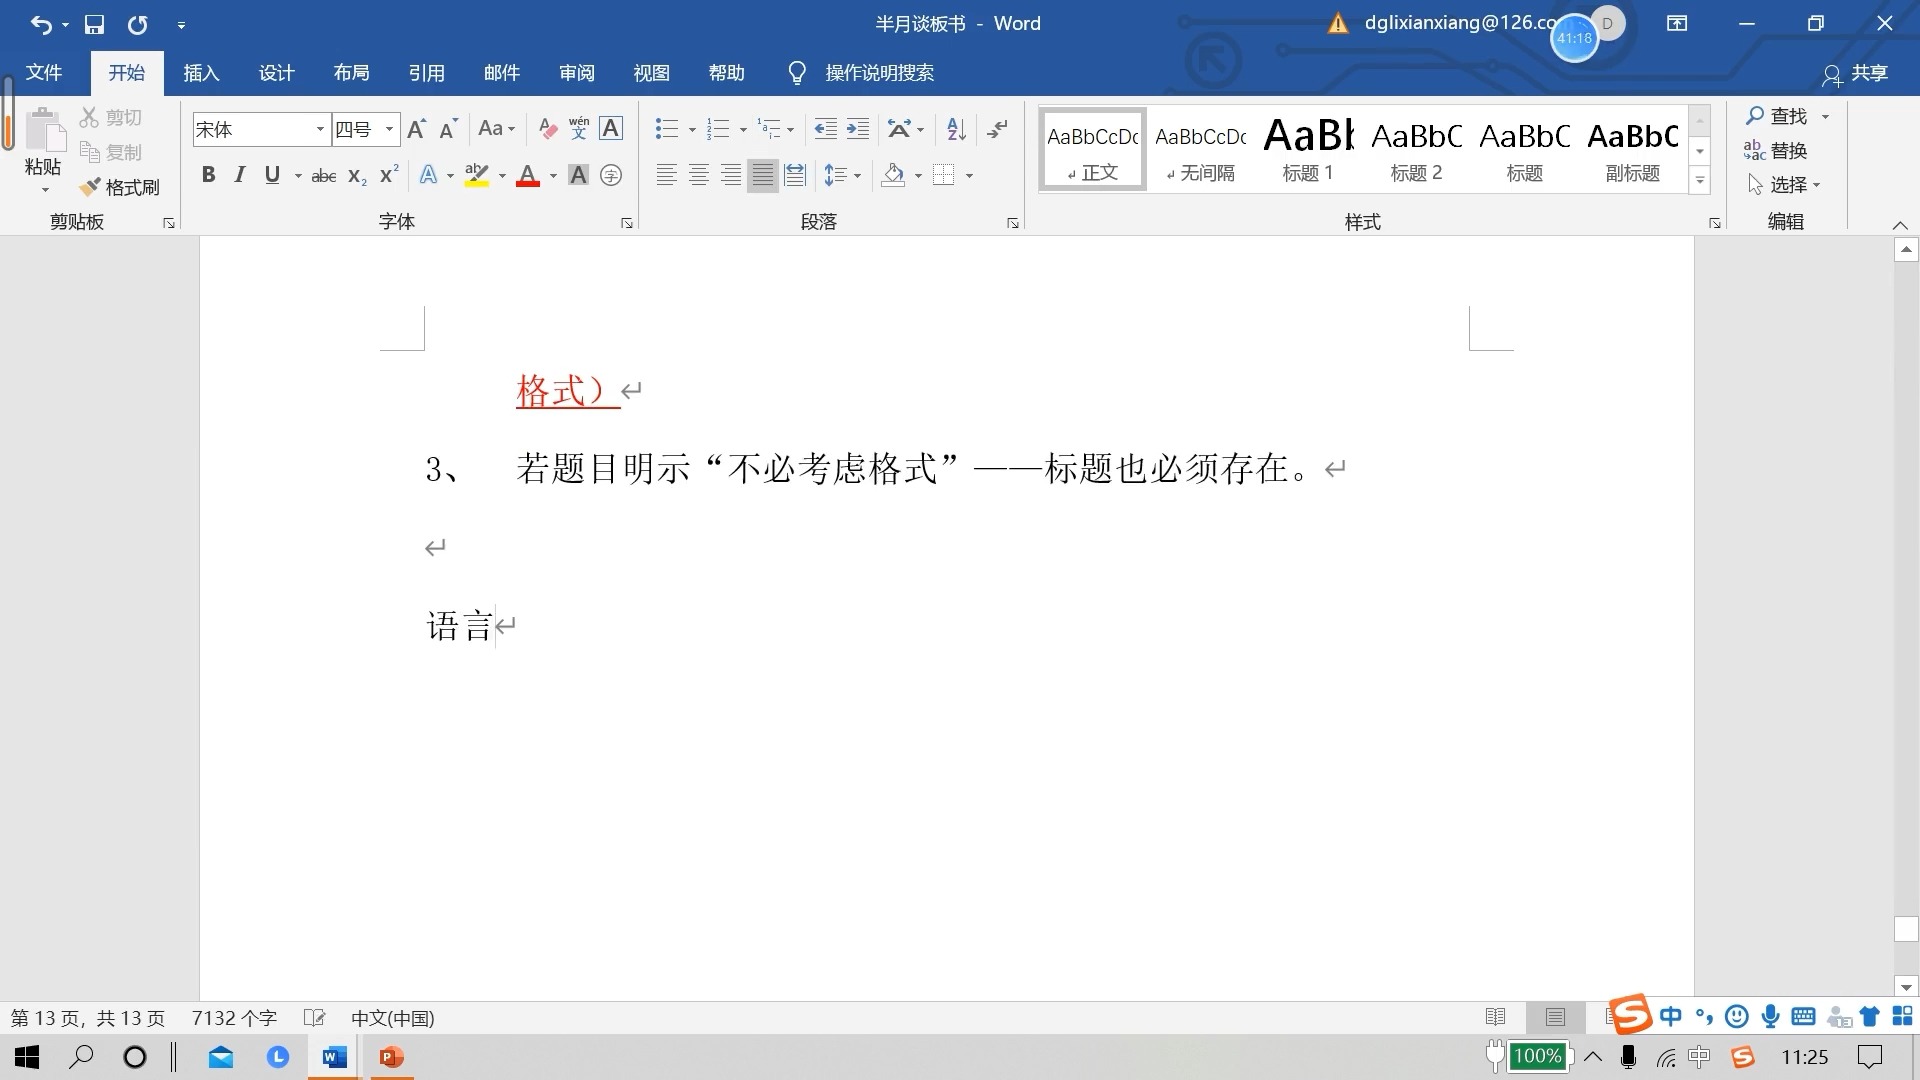Open the 开始 ribbon tab

pos(125,73)
